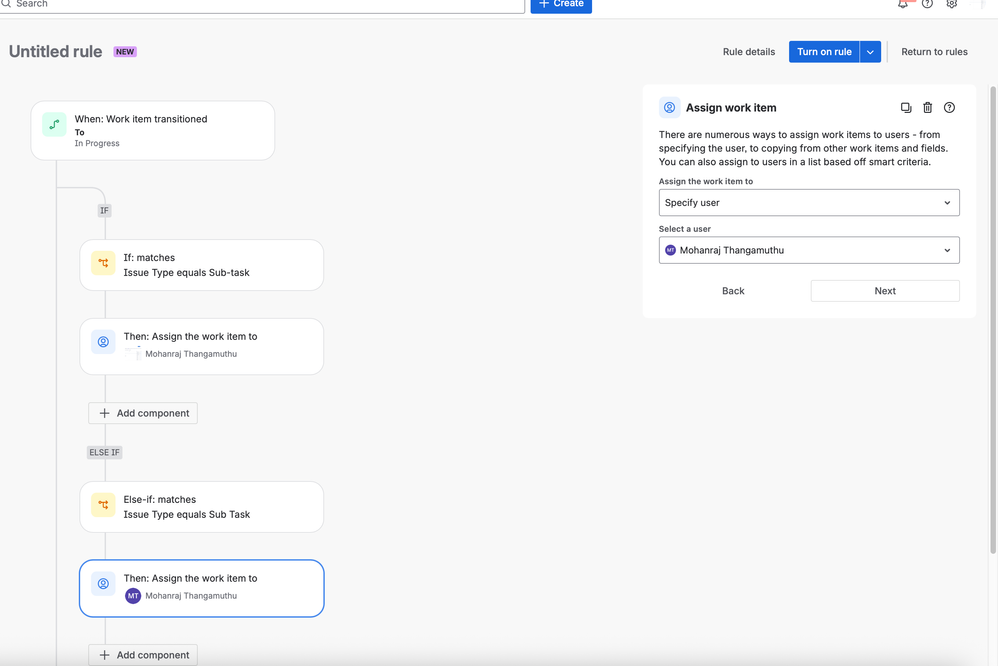Click the condition icon in If: matches card

(x=103, y=263)
